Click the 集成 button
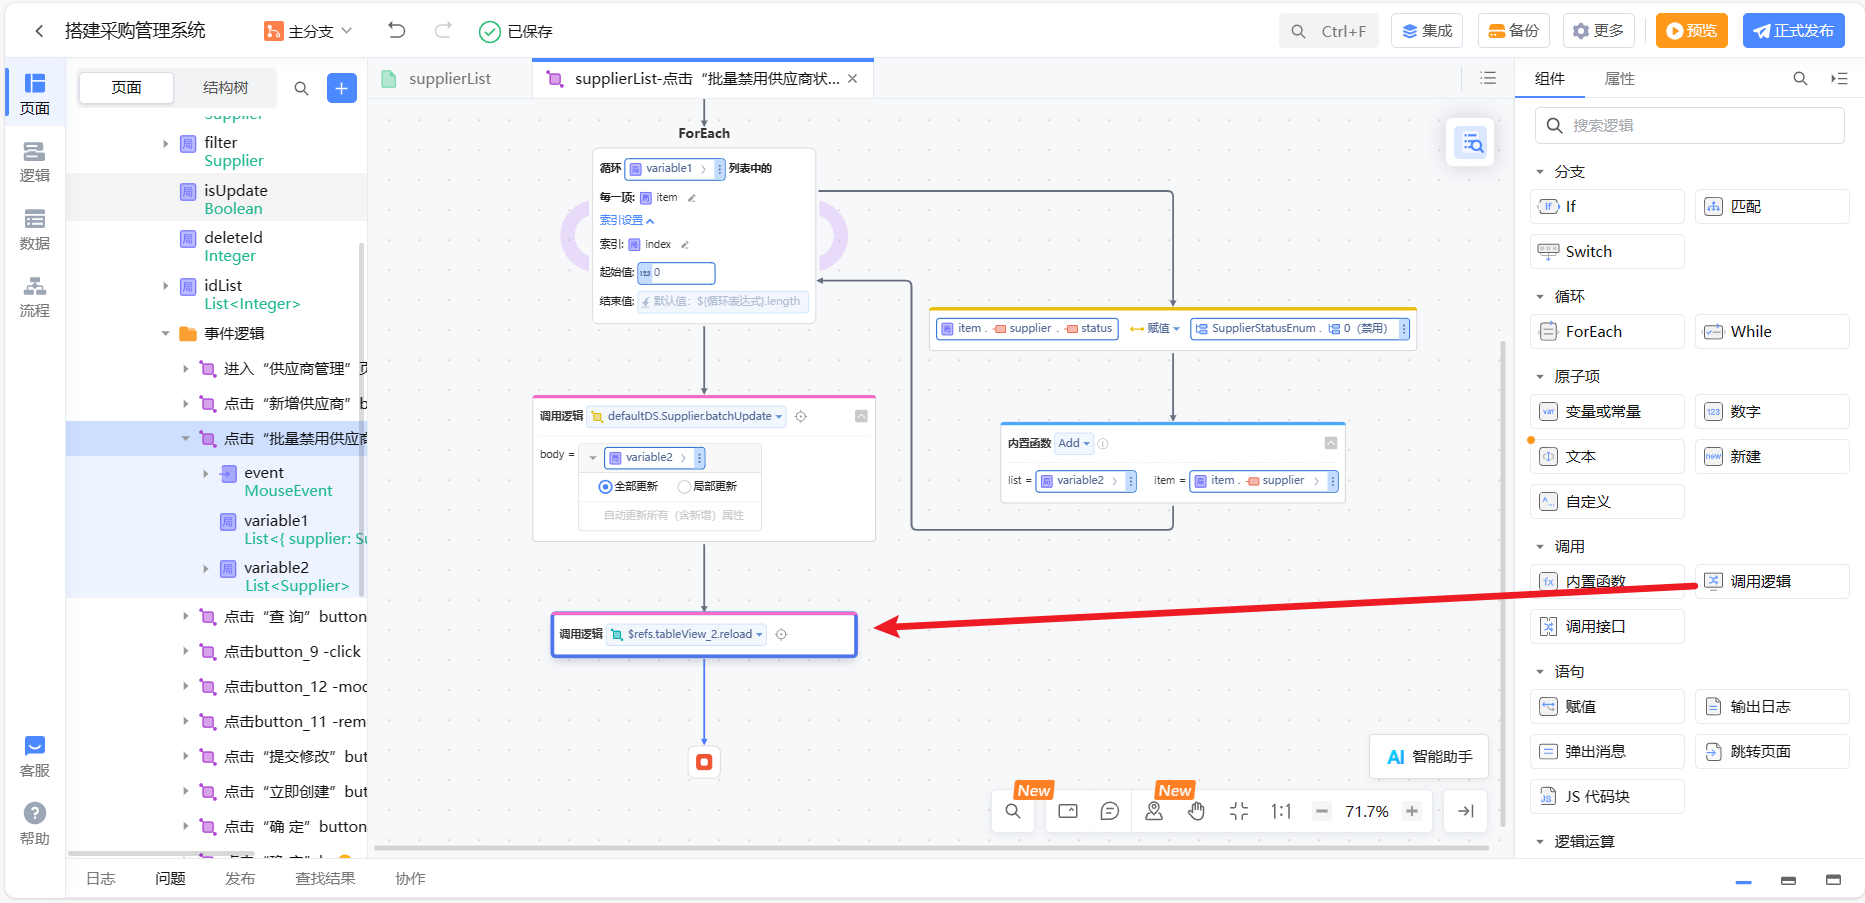Viewport: 1865px width, 903px height. (x=1427, y=31)
